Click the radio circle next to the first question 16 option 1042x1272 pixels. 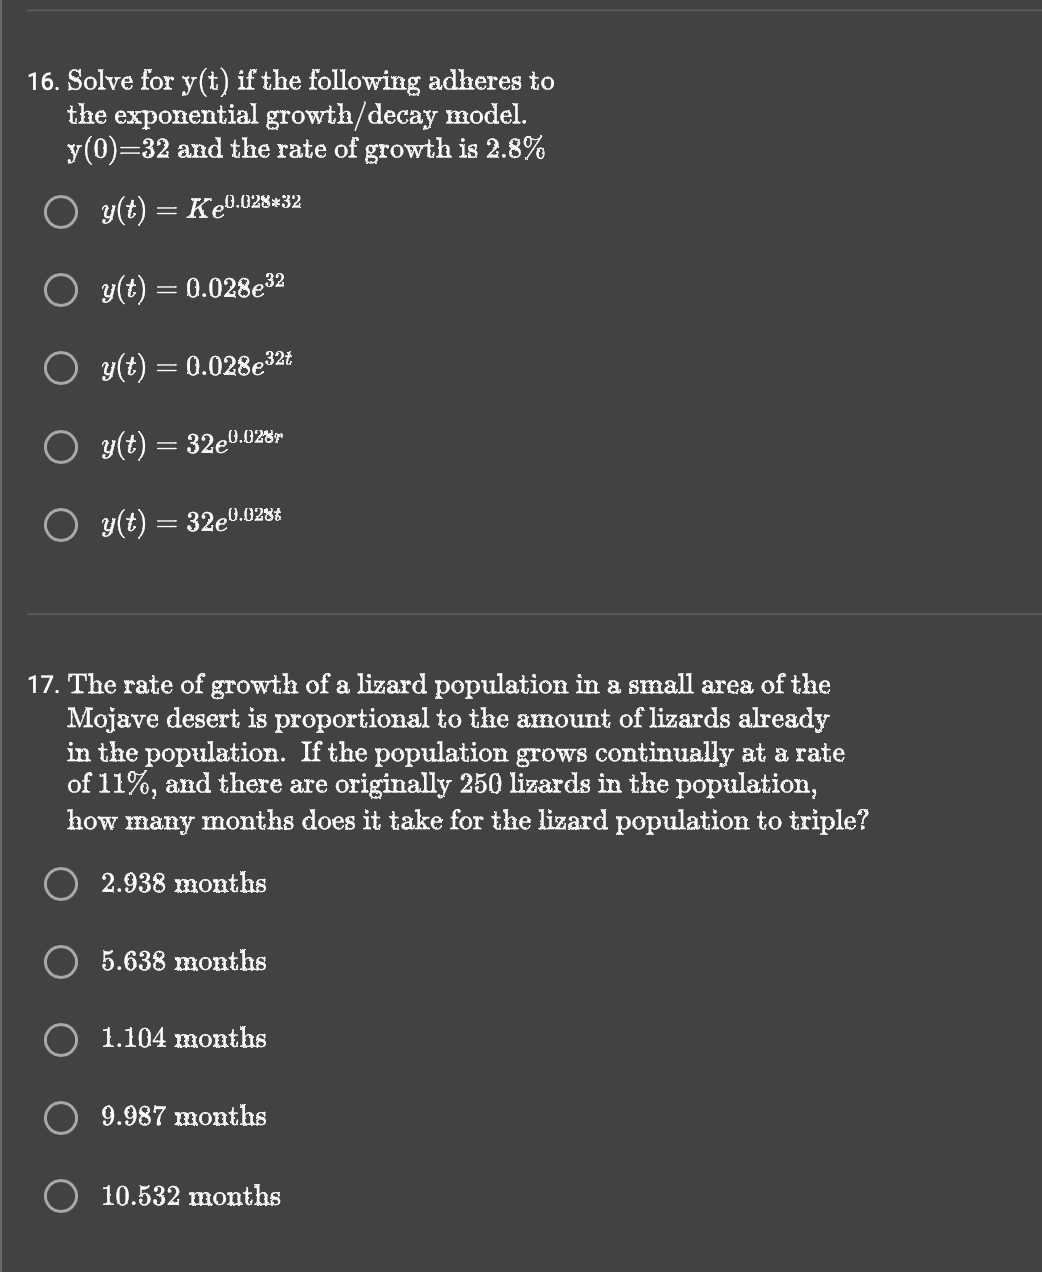coord(60,211)
